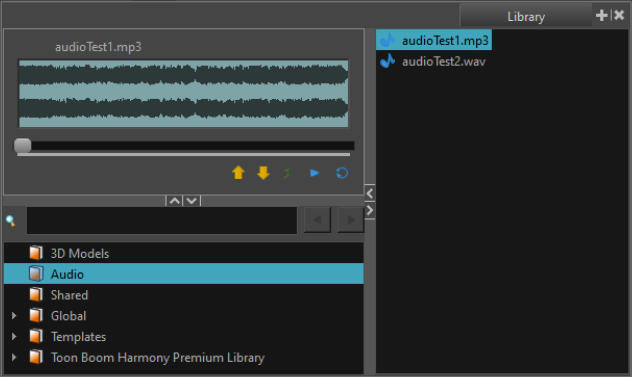632x377 pixels.
Task: Collapse left pane with left chevron
Action: click(x=370, y=193)
